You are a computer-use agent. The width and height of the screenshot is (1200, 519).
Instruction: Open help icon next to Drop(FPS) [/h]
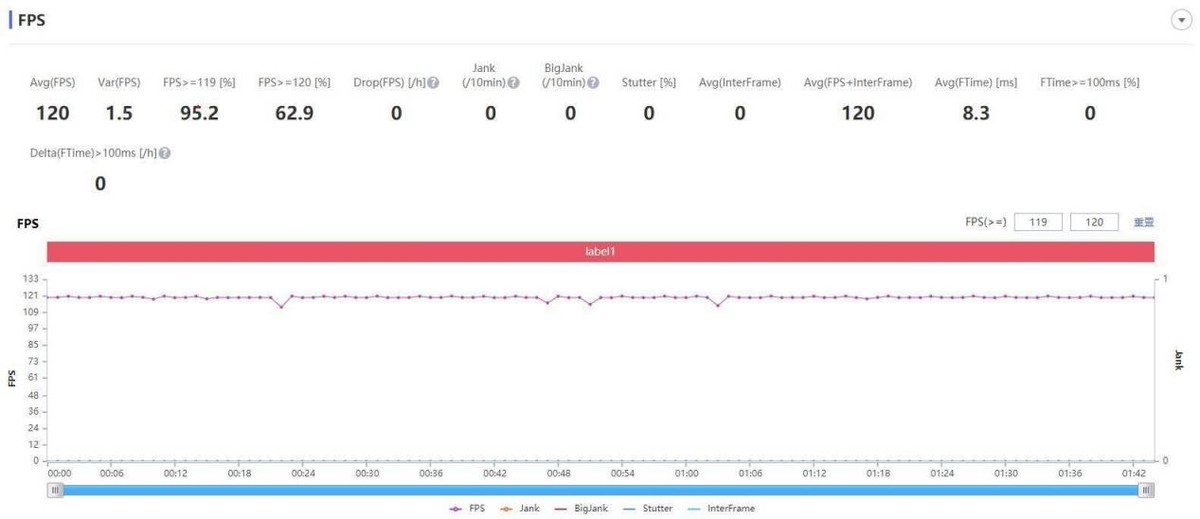tap(434, 83)
